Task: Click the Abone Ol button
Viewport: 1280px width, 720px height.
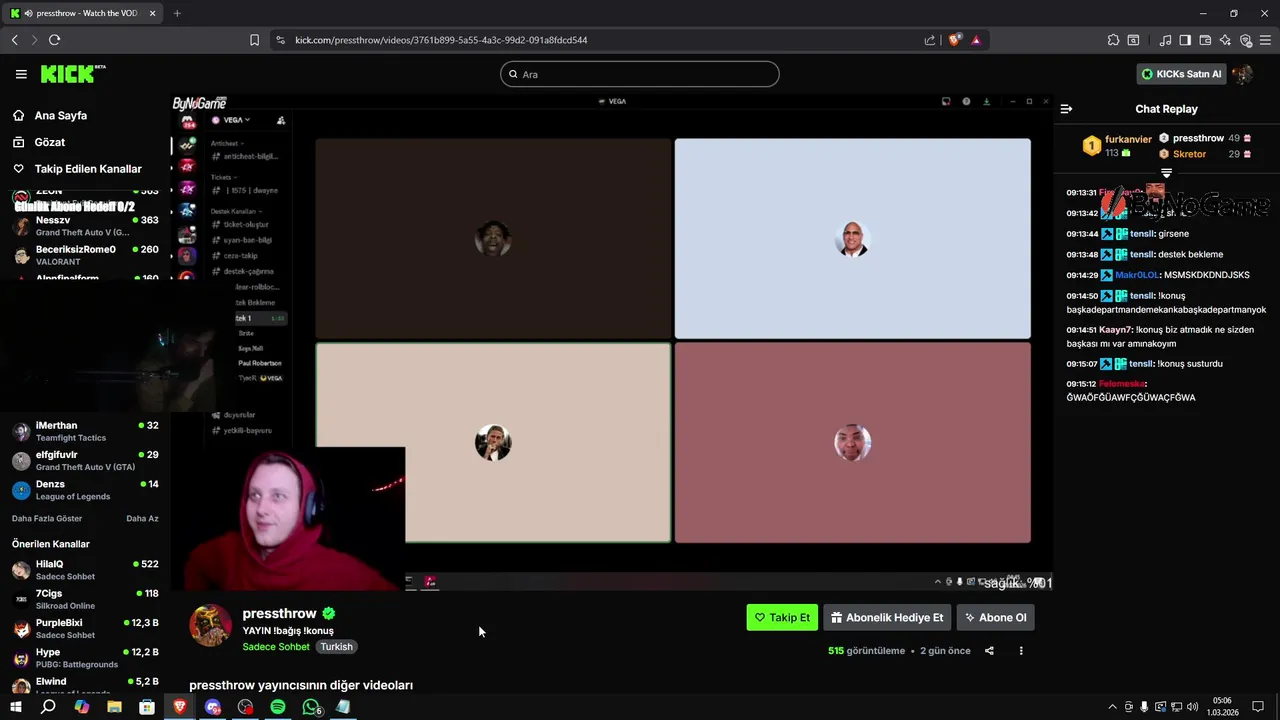Action: point(995,618)
